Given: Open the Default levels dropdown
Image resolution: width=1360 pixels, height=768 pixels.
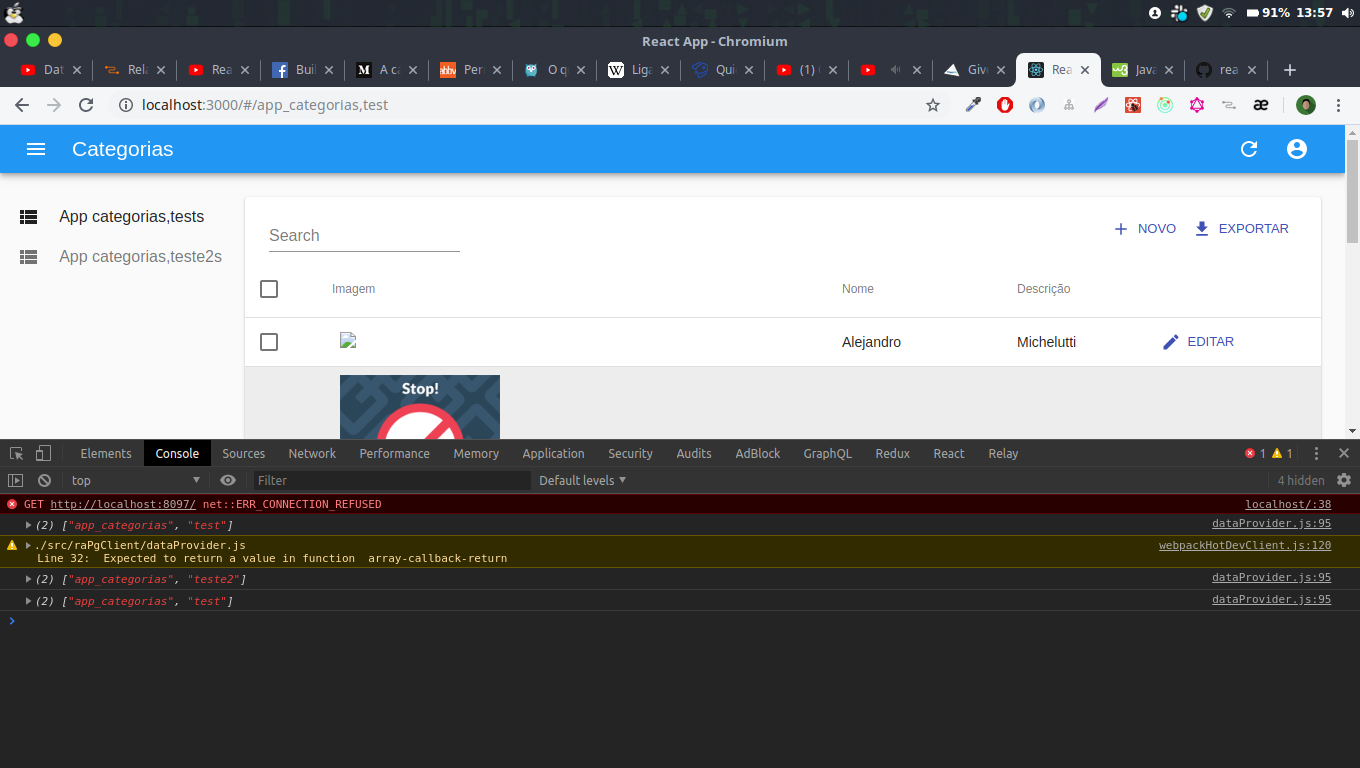Looking at the screenshot, I should click(x=581, y=480).
